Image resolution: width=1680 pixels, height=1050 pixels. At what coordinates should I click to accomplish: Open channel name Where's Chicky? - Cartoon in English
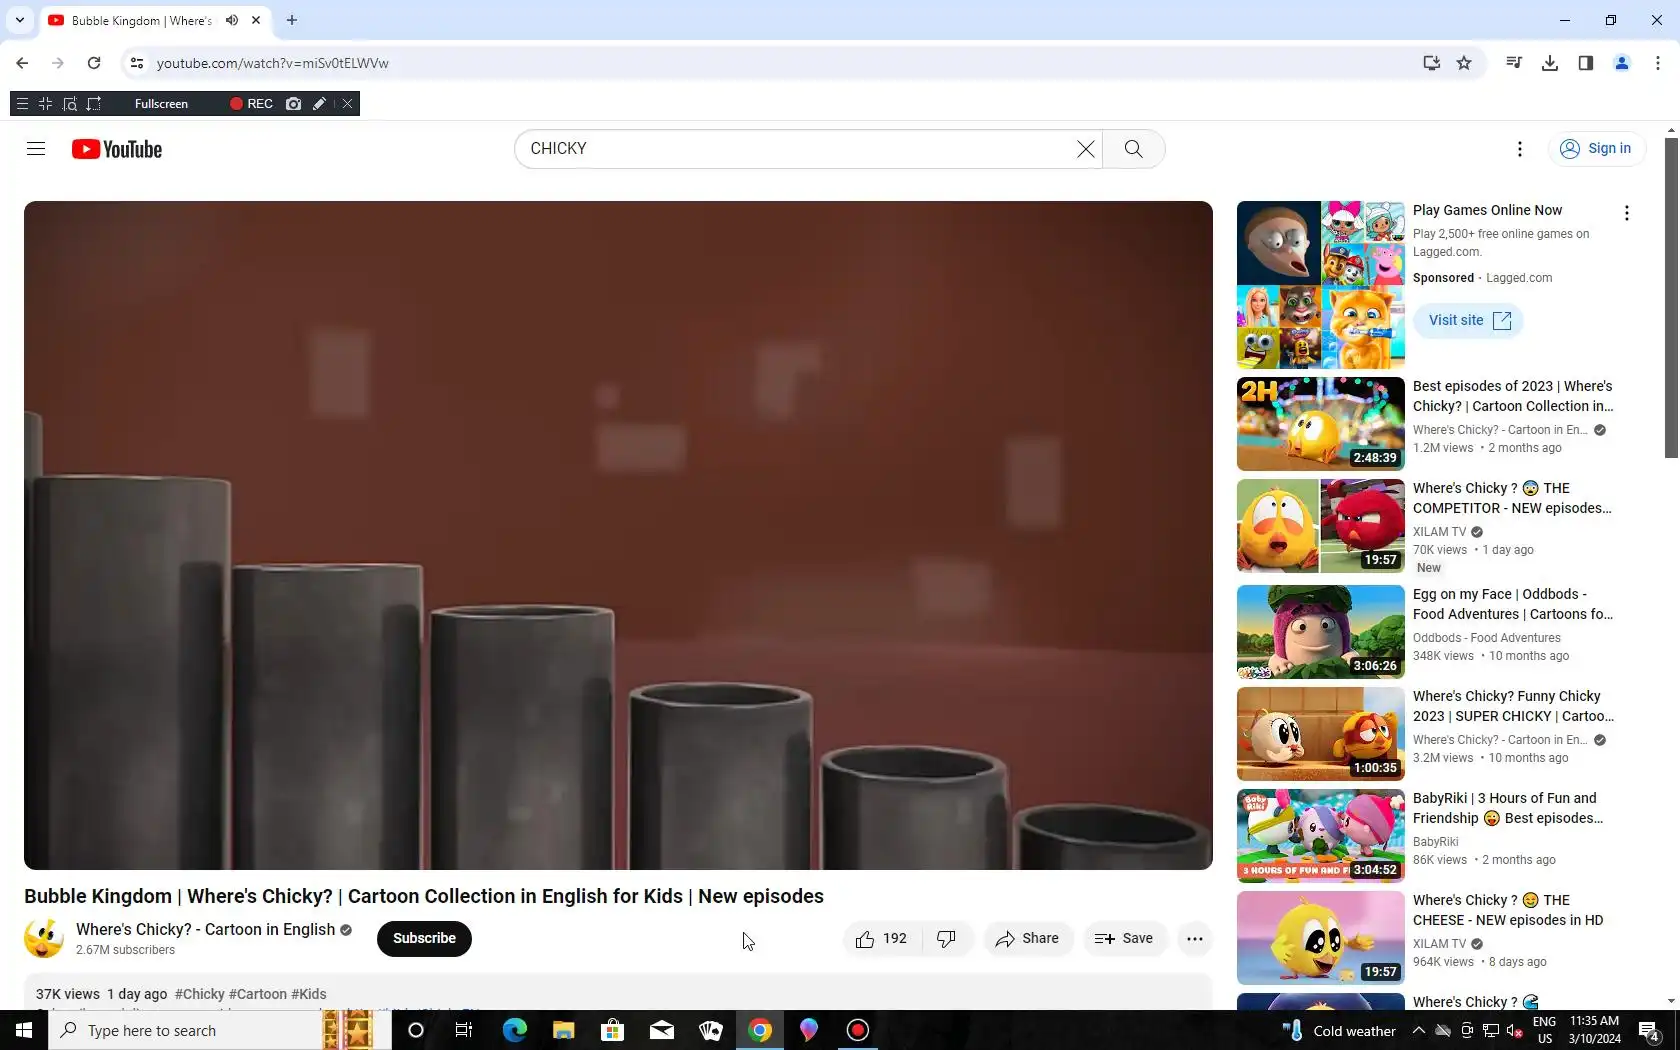point(205,930)
